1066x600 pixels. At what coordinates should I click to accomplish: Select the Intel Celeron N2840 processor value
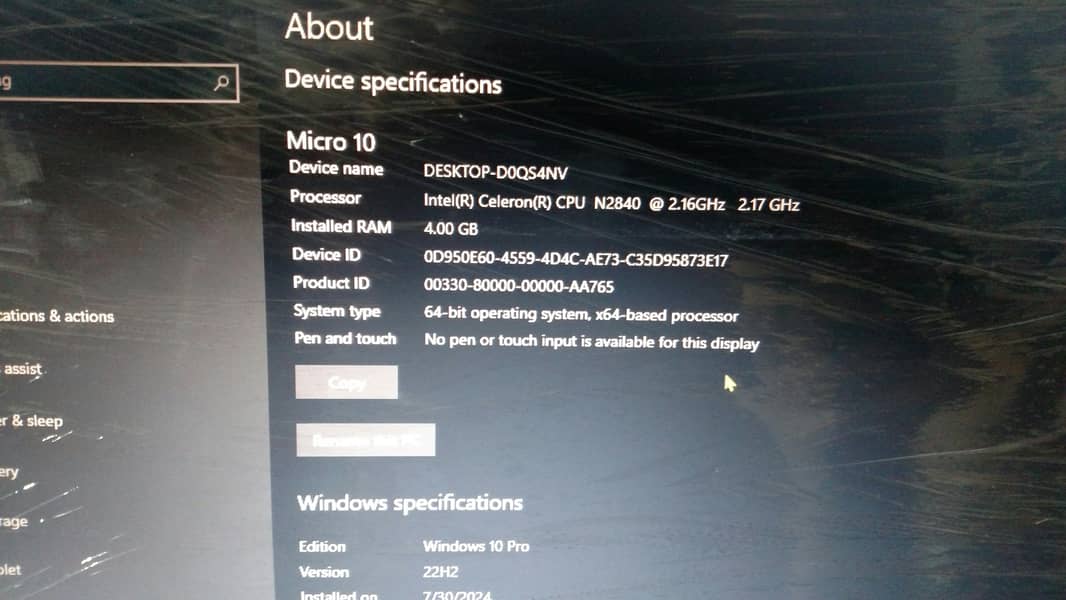(x=611, y=202)
